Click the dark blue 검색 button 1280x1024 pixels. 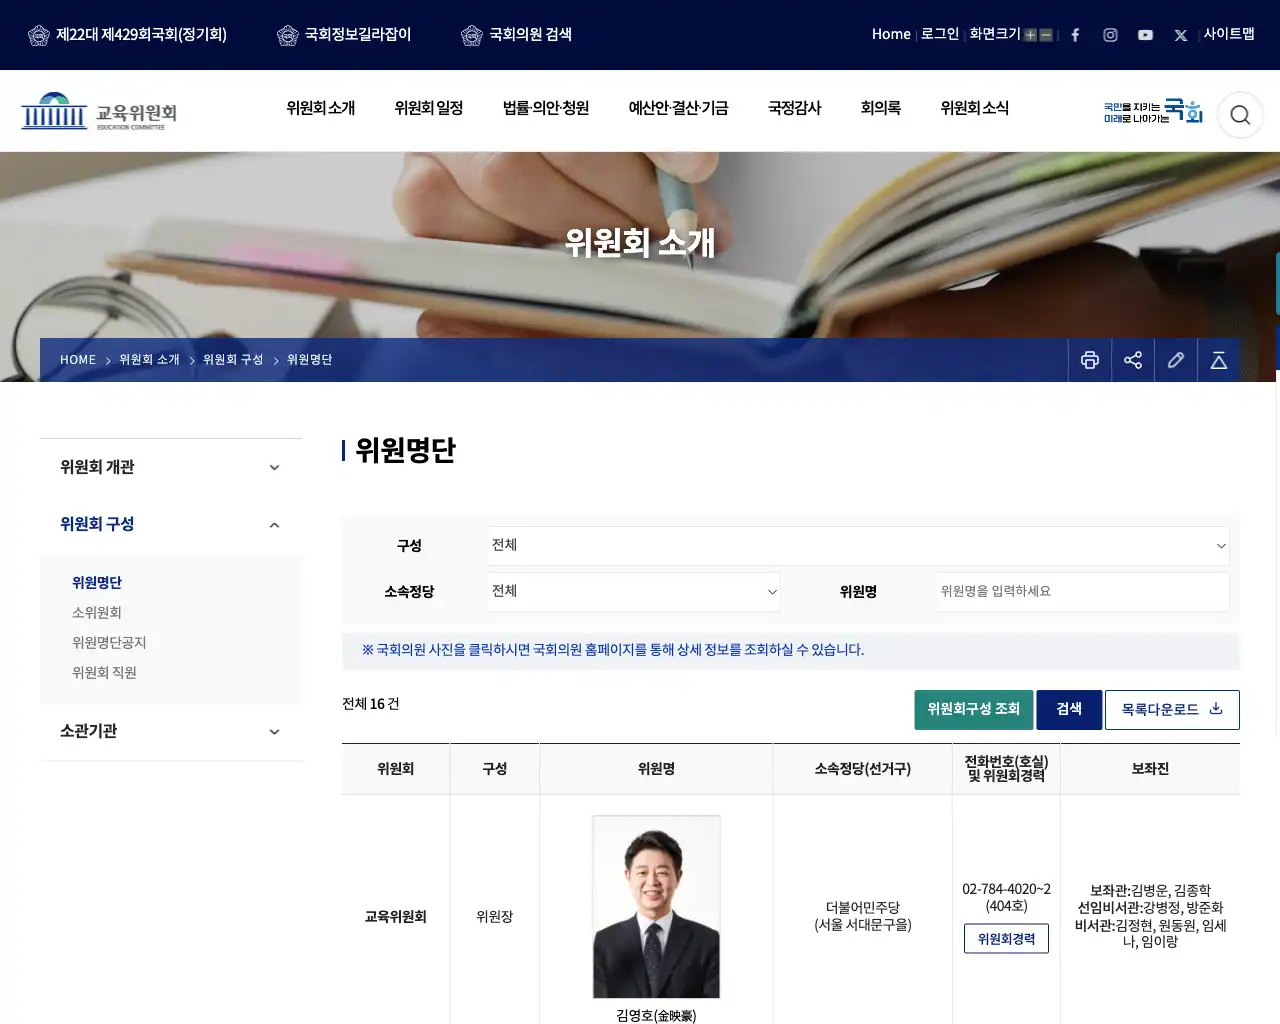click(x=1069, y=710)
